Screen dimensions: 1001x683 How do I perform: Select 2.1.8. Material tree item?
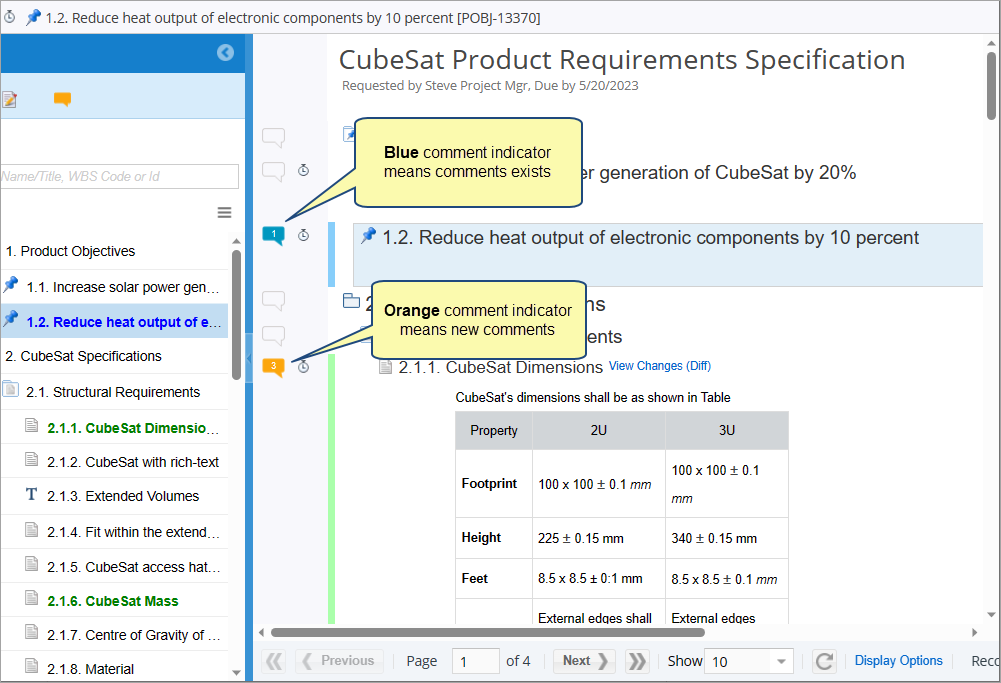pos(91,669)
